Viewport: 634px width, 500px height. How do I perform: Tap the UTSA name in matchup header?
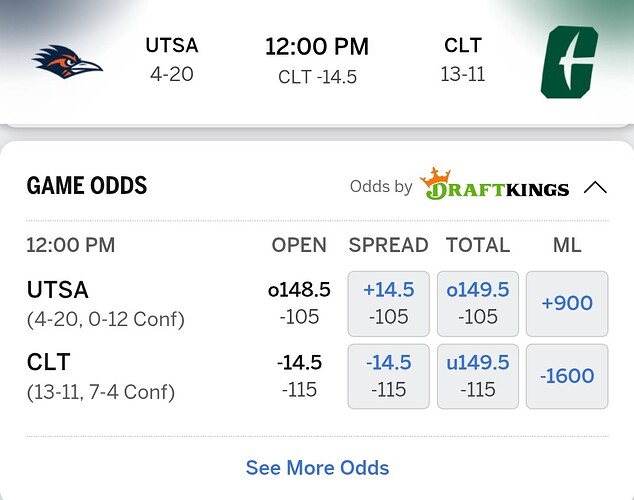pos(172,46)
